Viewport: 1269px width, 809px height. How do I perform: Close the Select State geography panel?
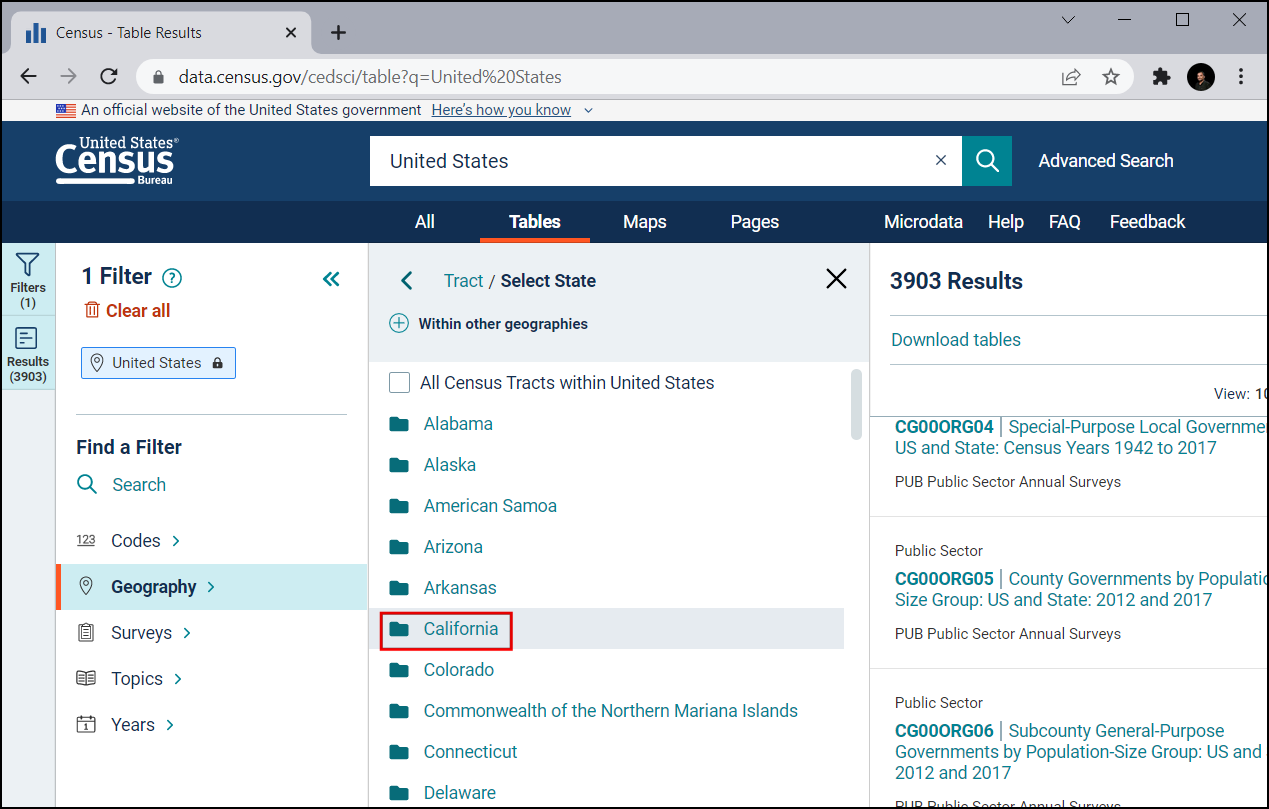836,279
